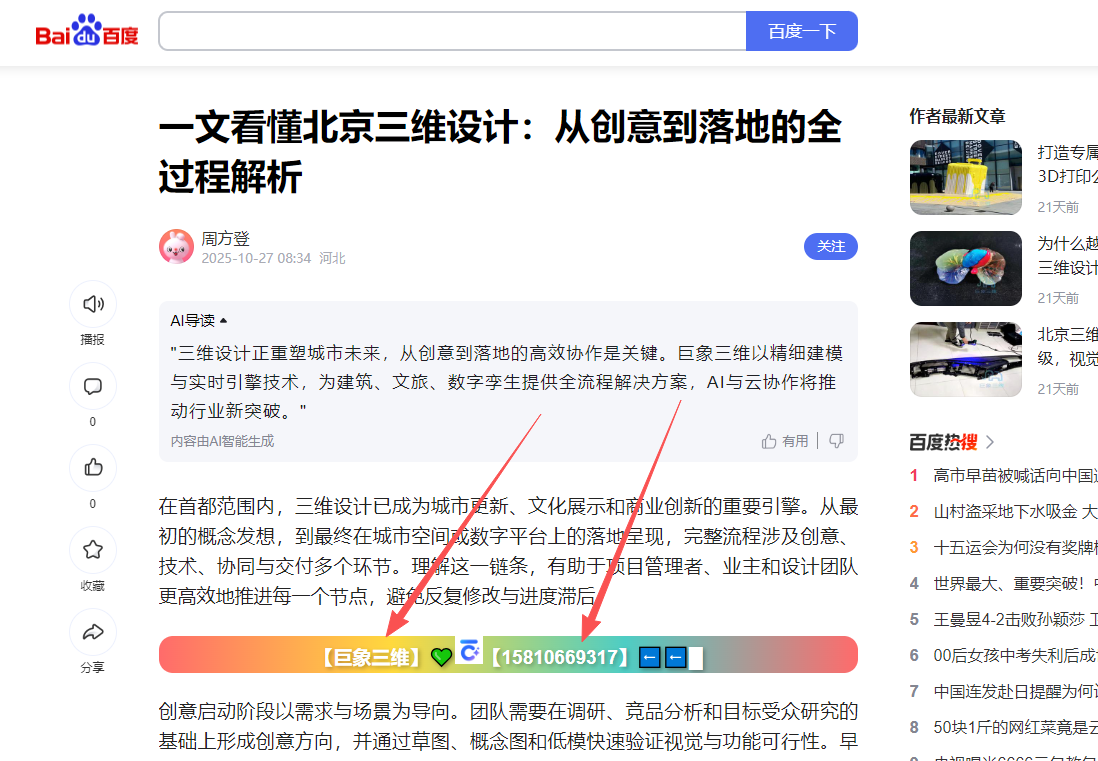Click the 百度一下 search button
This screenshot has height=761, width=1098.
[x=802, y=31]
